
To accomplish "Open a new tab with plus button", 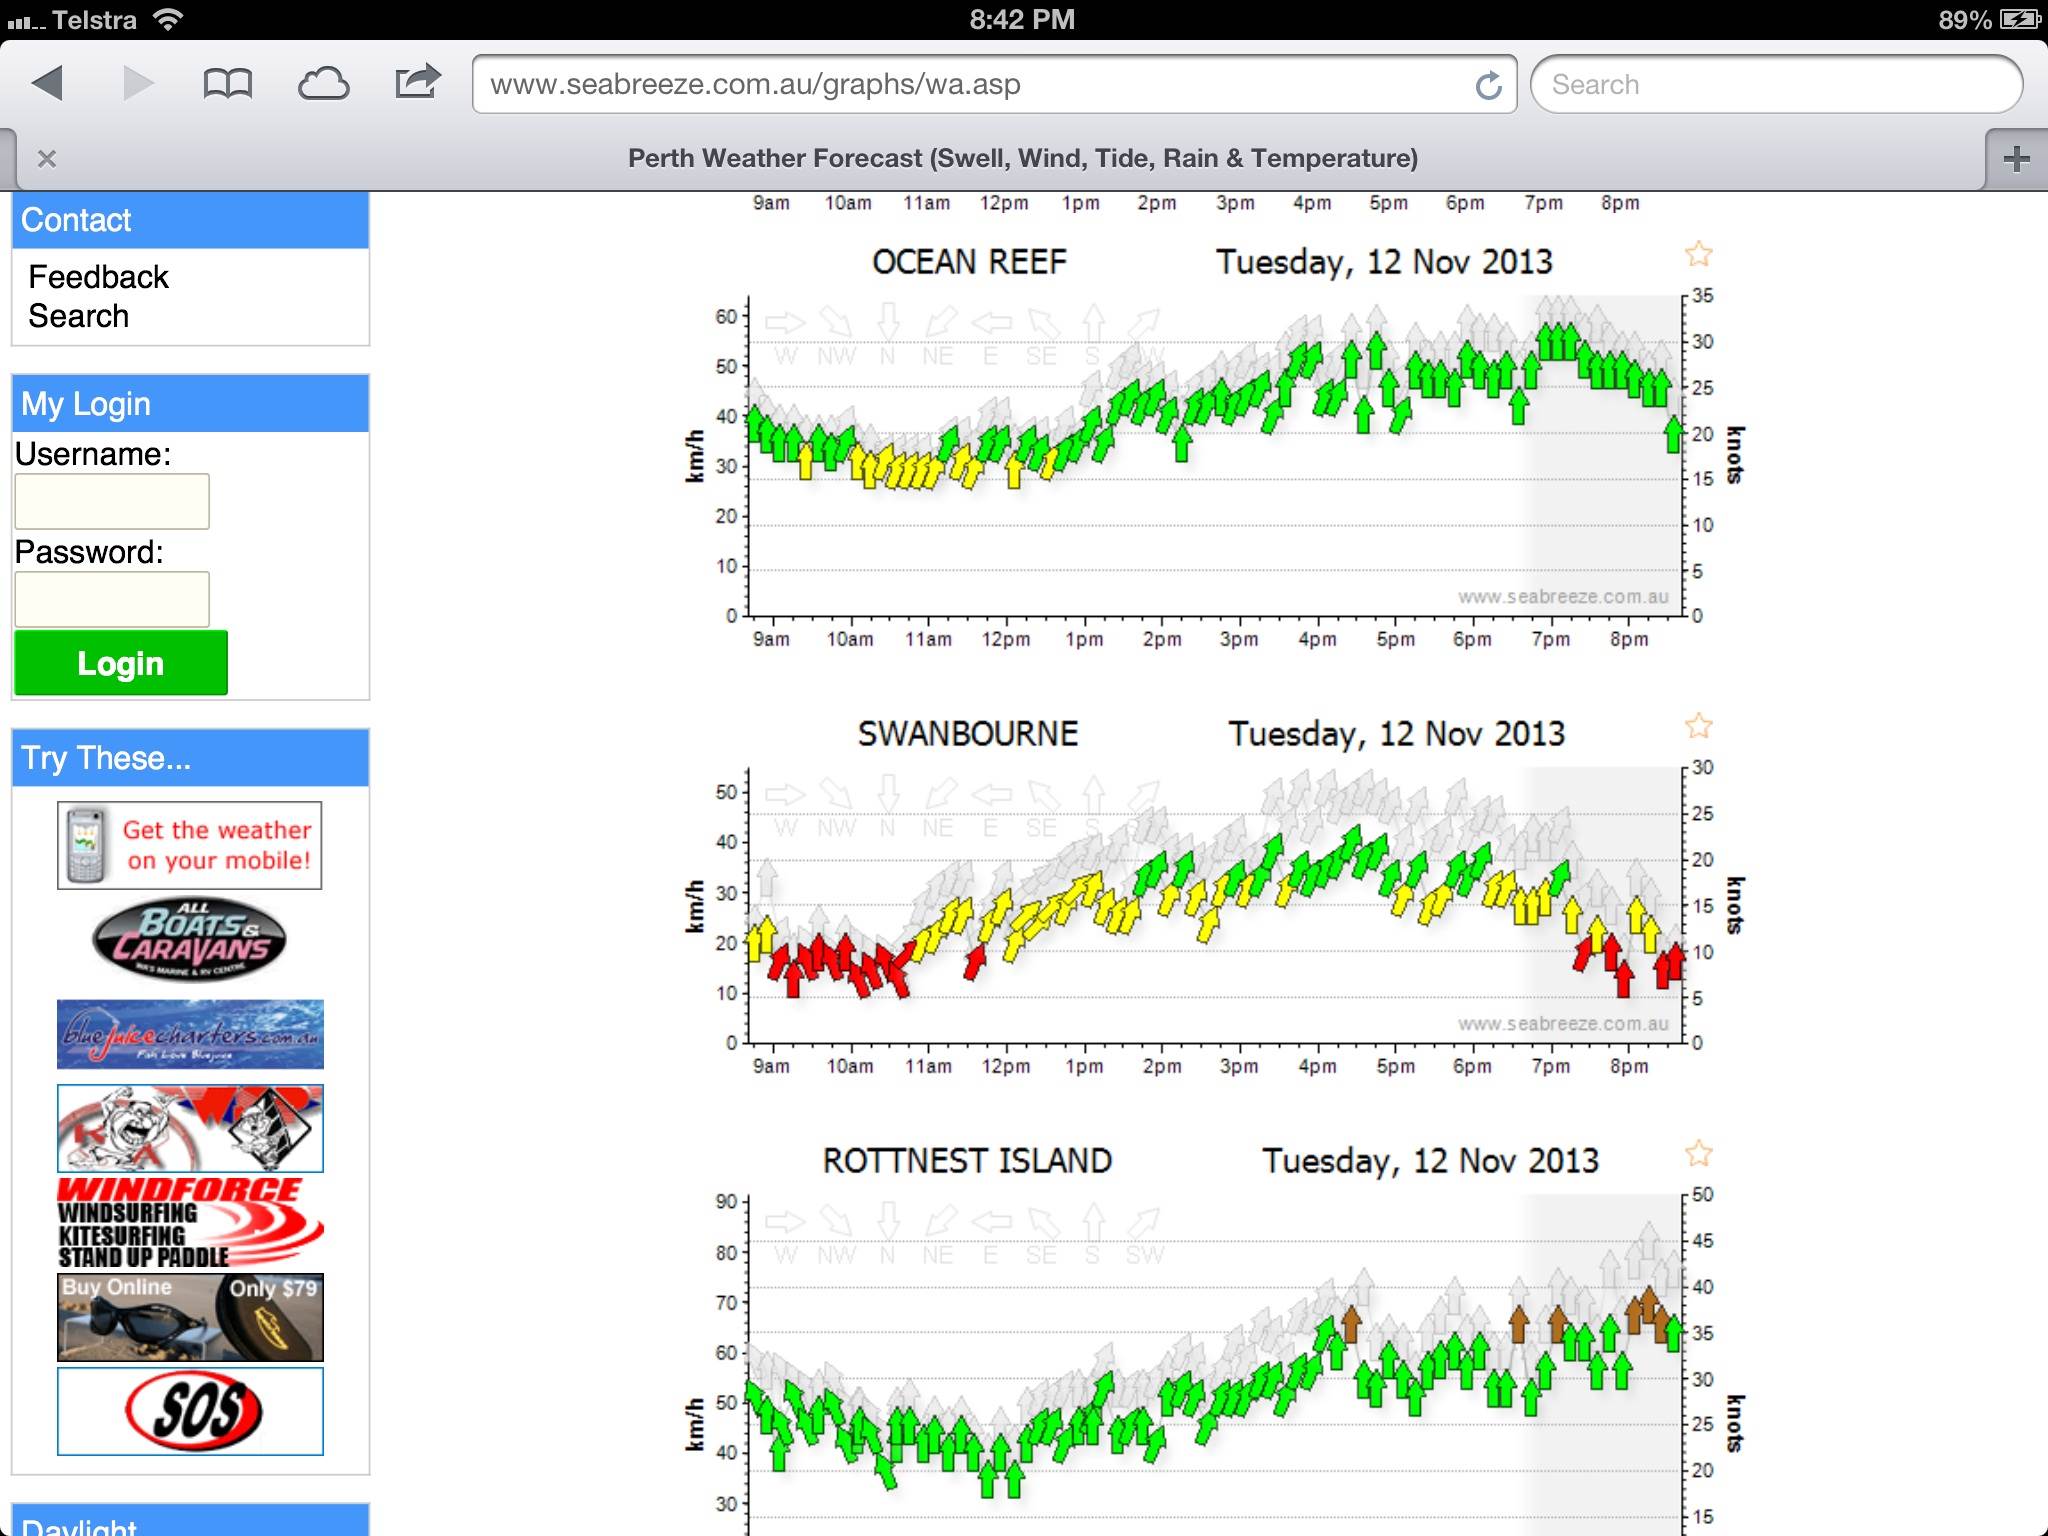I will [x=2016, y=159].
